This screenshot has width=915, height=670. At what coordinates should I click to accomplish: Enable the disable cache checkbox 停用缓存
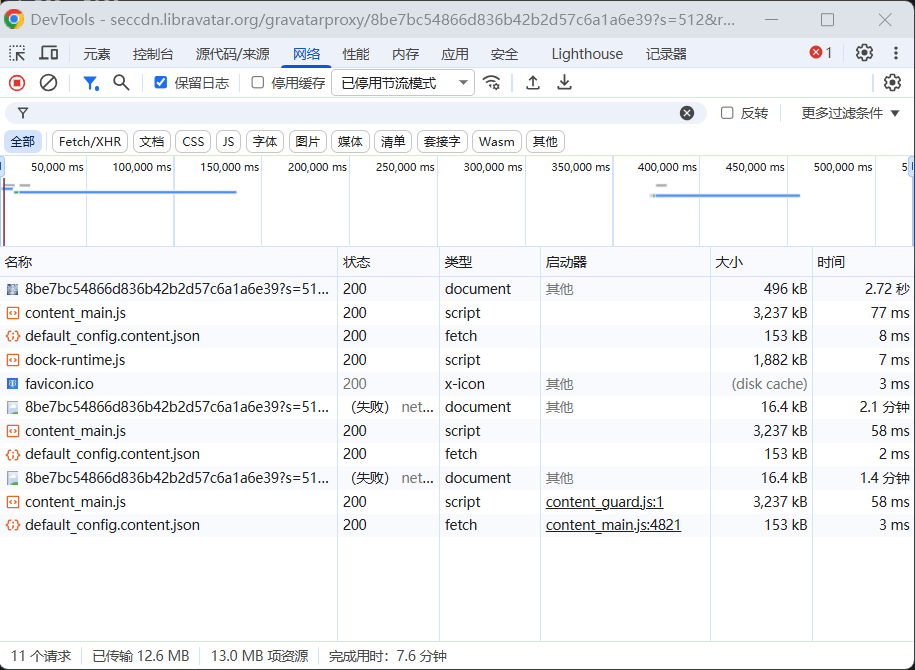[257, 82]
